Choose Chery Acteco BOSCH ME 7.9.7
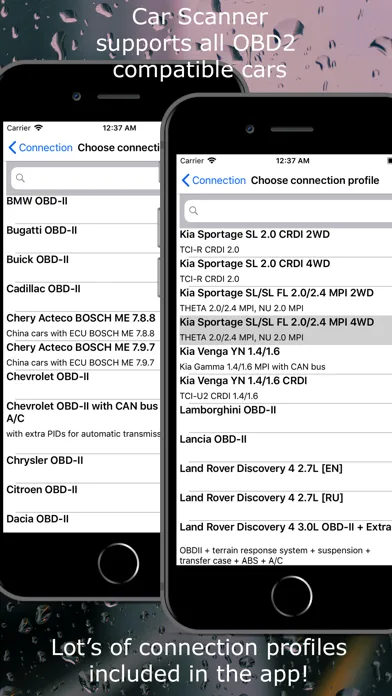 coord(82,355)
